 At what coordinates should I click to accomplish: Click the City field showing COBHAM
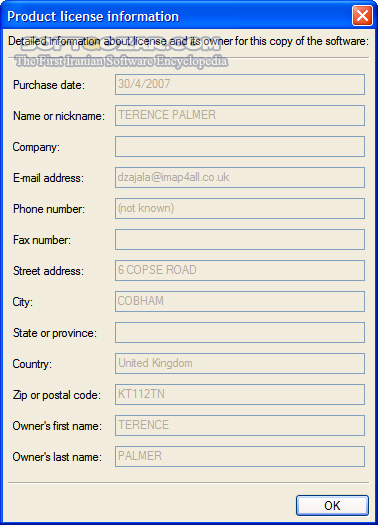(240, 301)
